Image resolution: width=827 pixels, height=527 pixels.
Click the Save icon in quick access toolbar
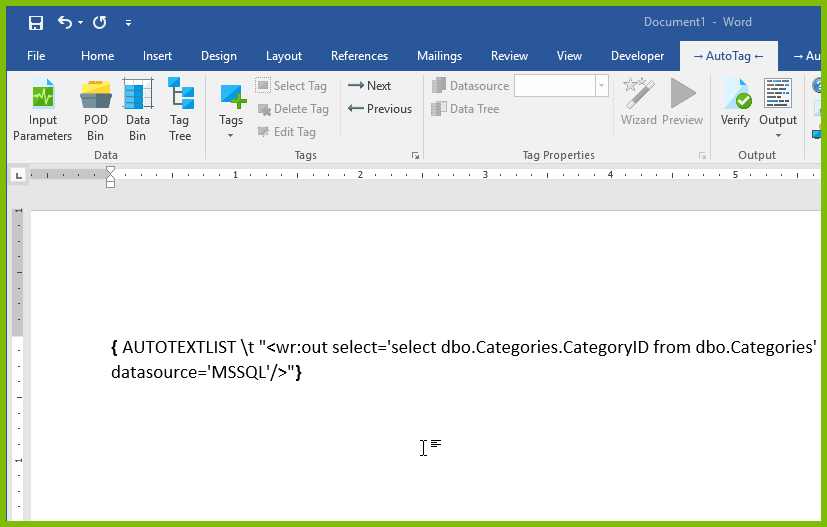pyautogui.click(x=35, y=23)
